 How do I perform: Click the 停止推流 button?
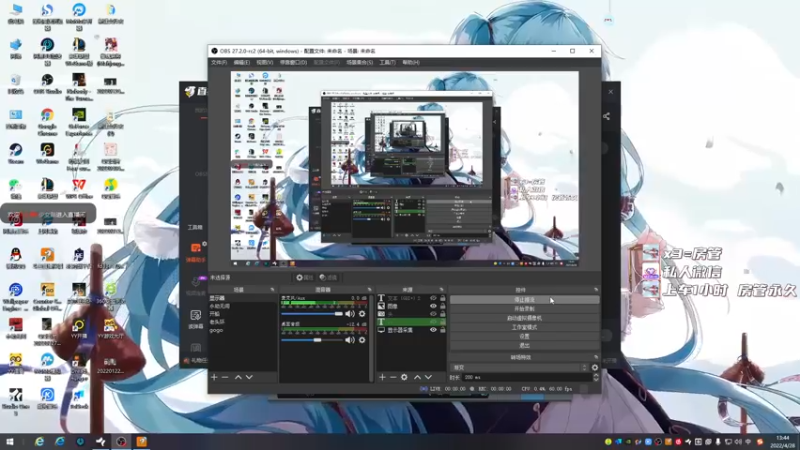pos(524,300)
